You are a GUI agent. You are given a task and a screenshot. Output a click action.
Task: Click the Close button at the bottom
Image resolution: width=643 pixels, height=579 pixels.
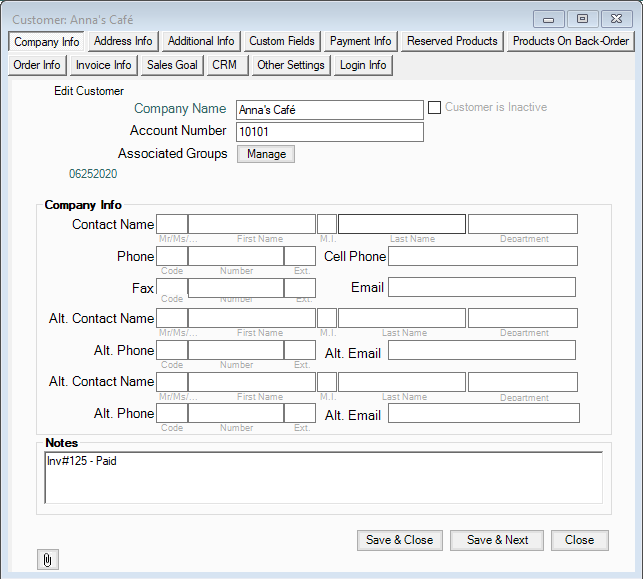click(579, 540)
